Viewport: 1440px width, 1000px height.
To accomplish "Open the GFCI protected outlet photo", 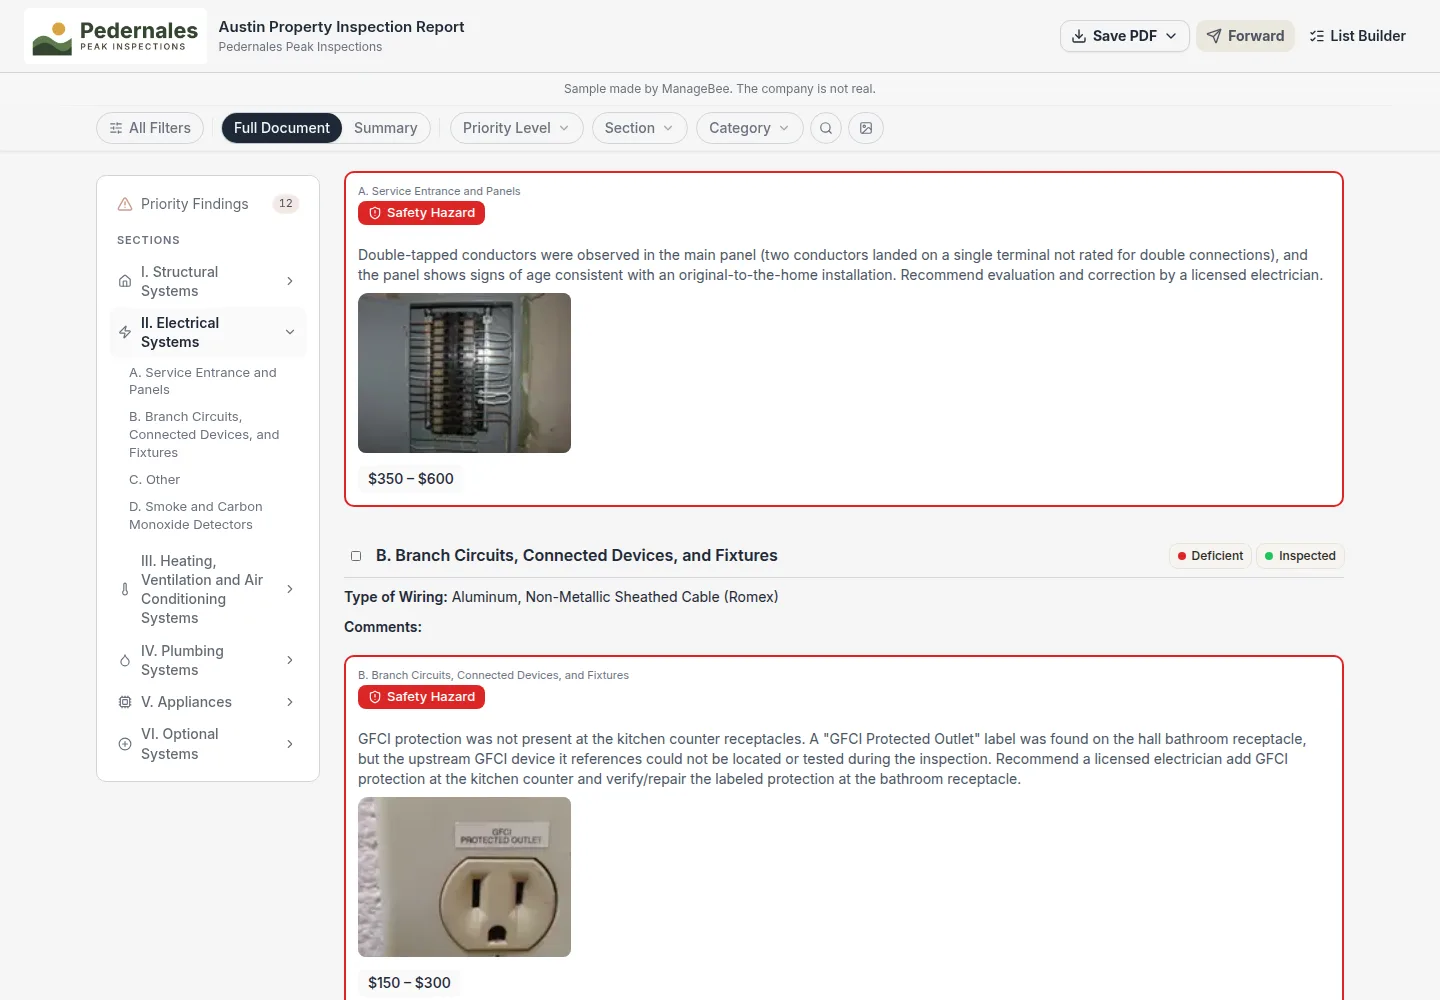I will pos(465,877).
